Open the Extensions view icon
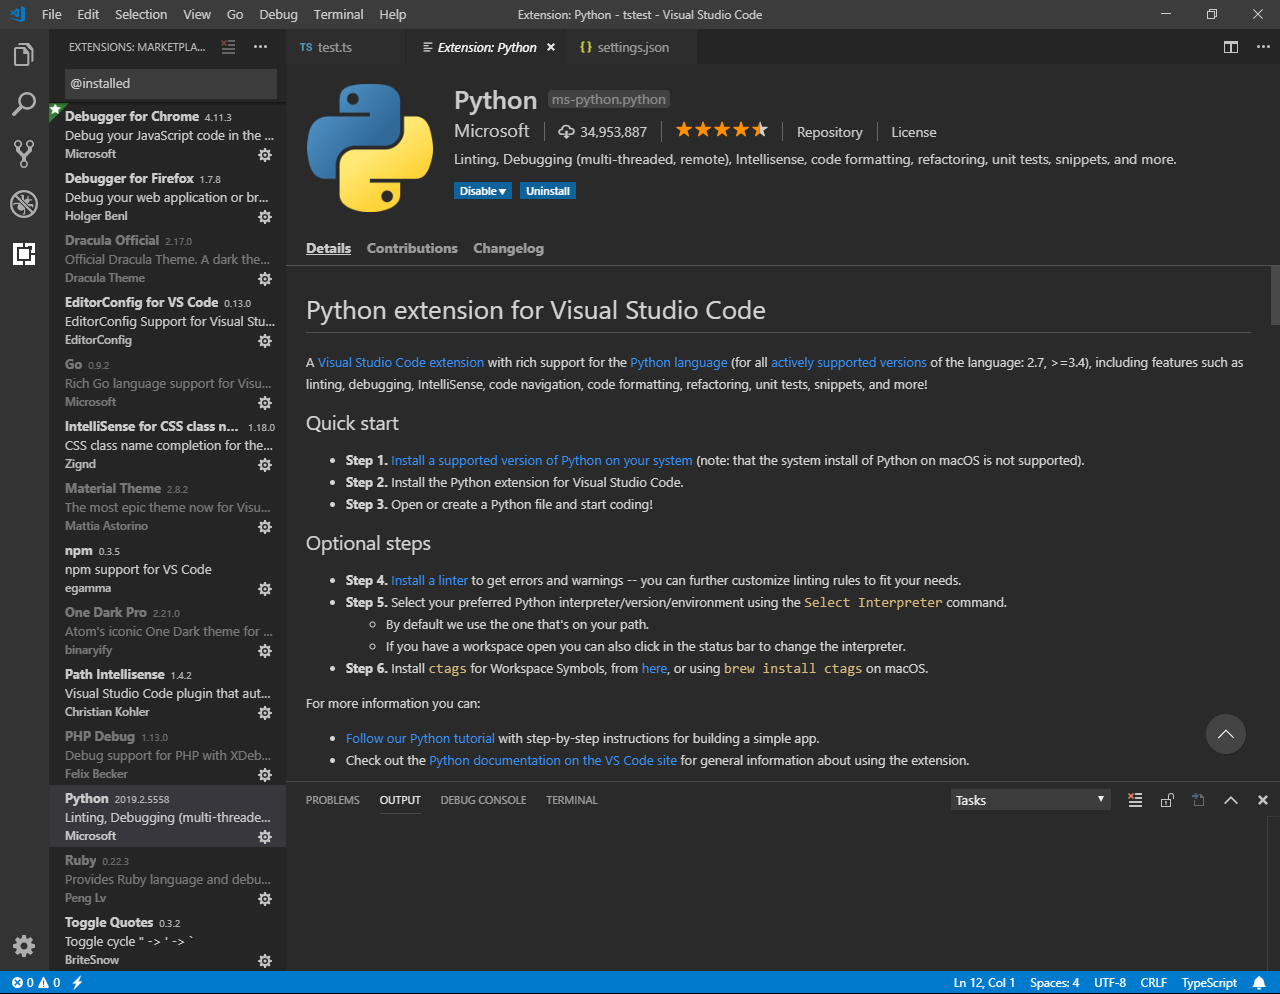This screenshot has width=1280, height=994. (x=24, y=254)
